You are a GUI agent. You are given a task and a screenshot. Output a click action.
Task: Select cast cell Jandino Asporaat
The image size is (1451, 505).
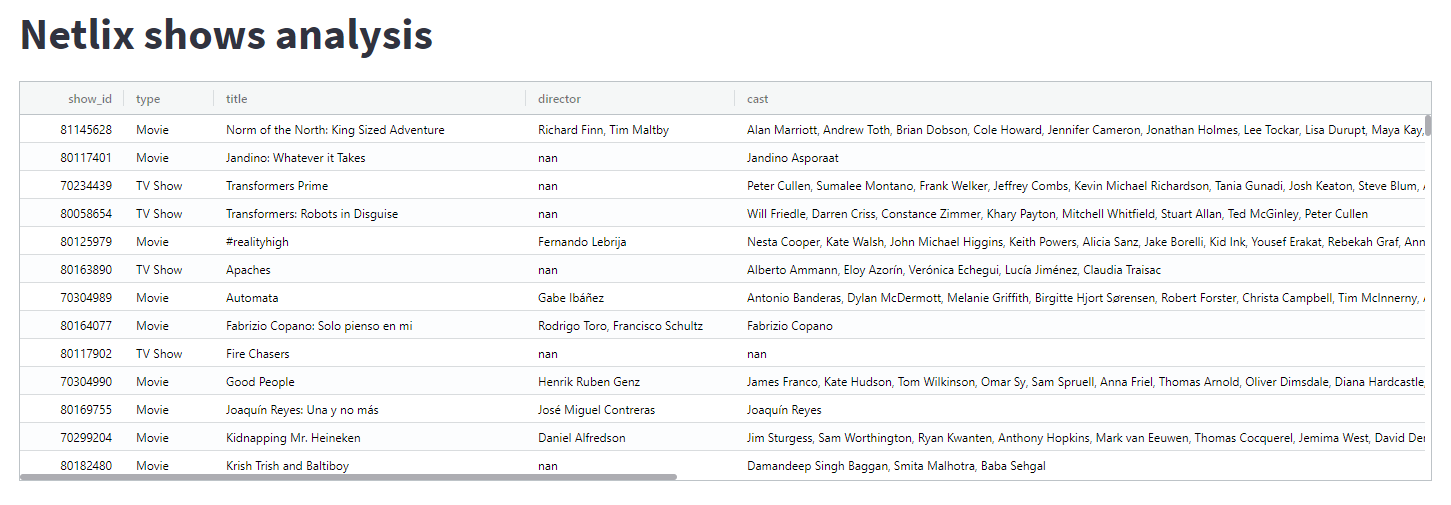tap(1080, 158)
